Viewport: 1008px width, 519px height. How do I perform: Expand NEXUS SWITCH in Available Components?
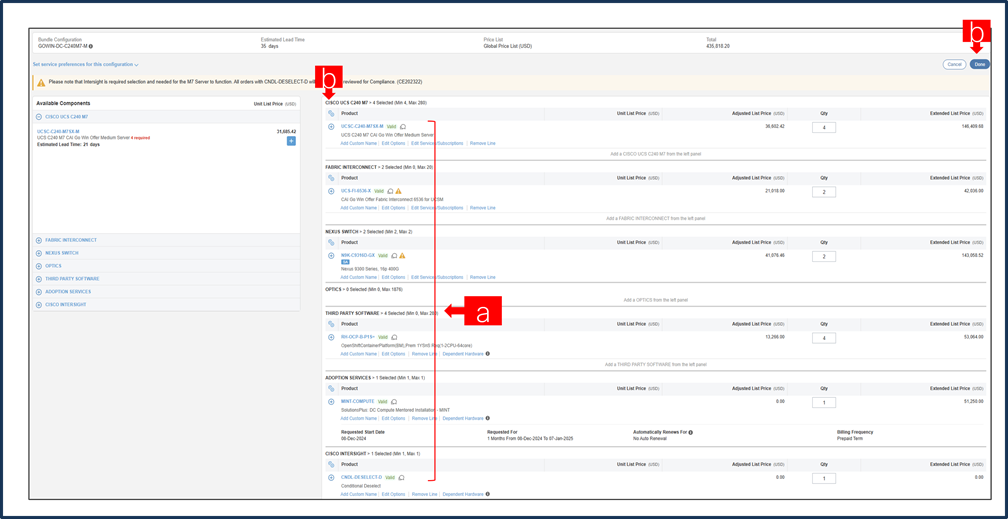pyautogui.click(x=39, y=253)
